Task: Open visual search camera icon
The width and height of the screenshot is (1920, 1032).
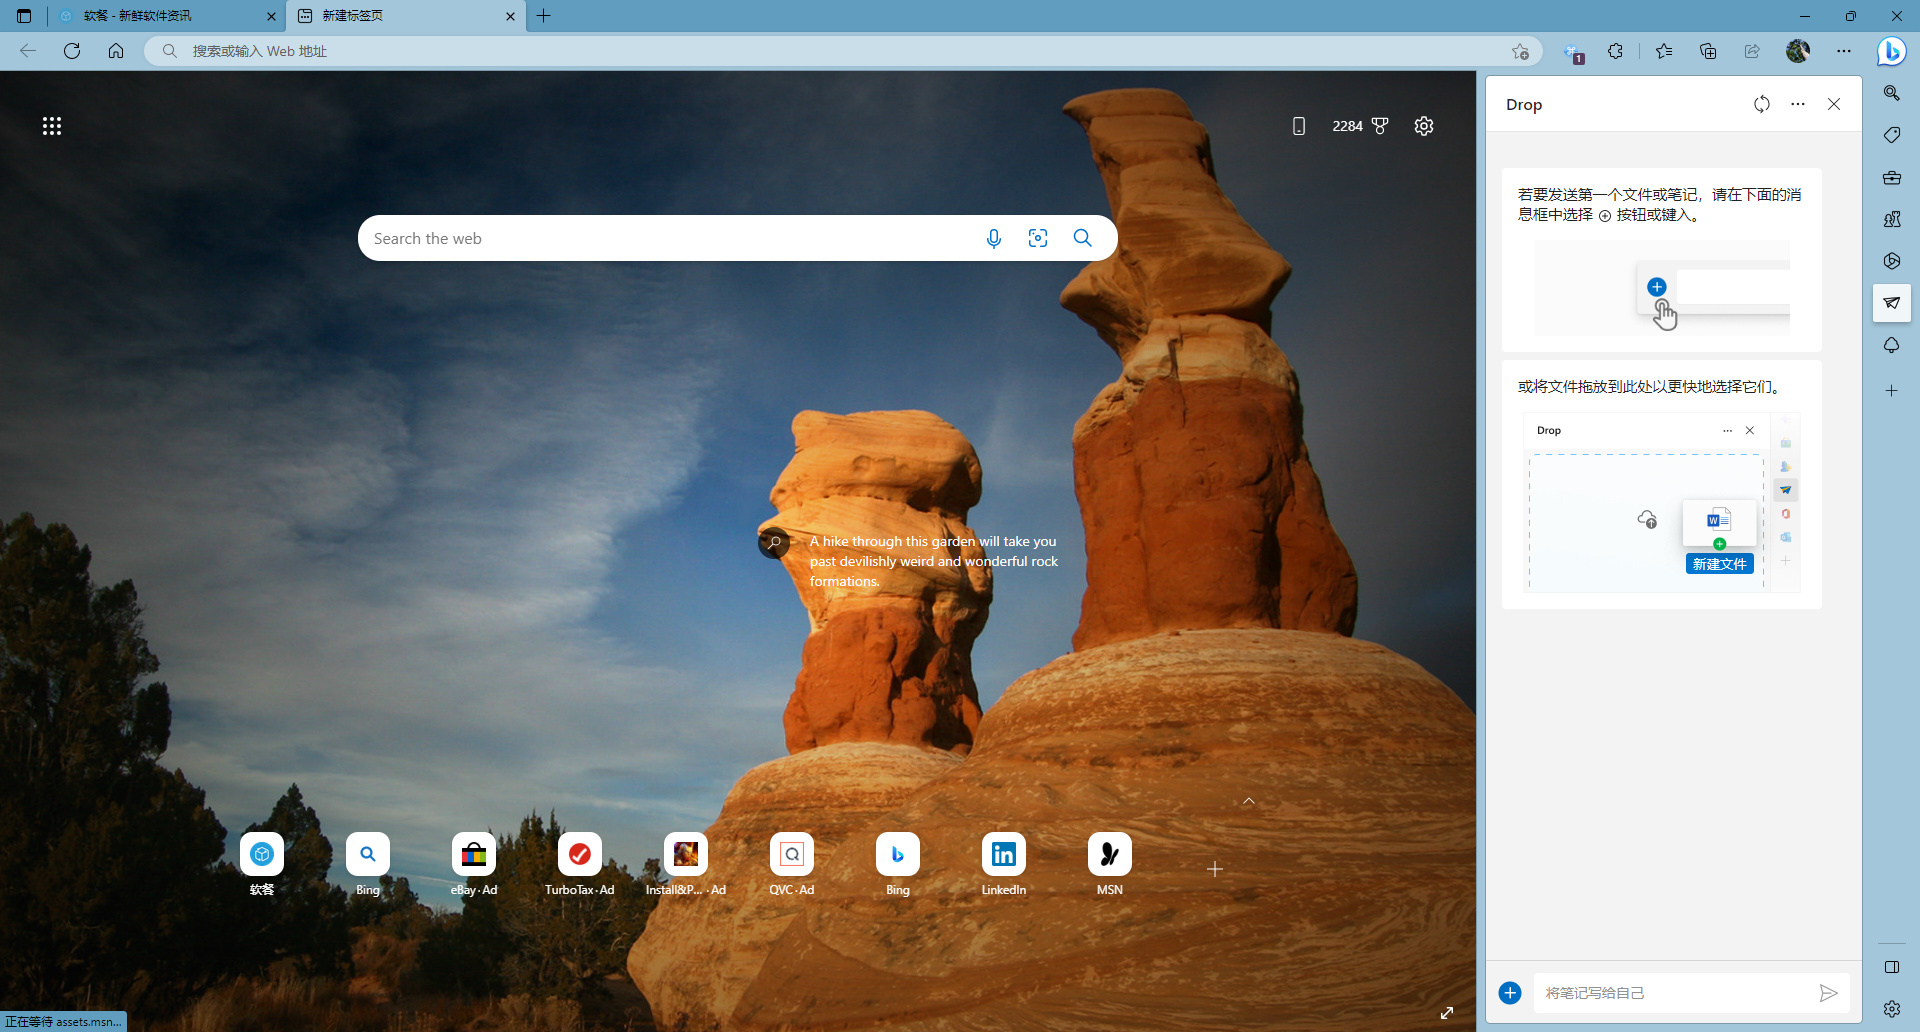Action: tap(1038, 238)
